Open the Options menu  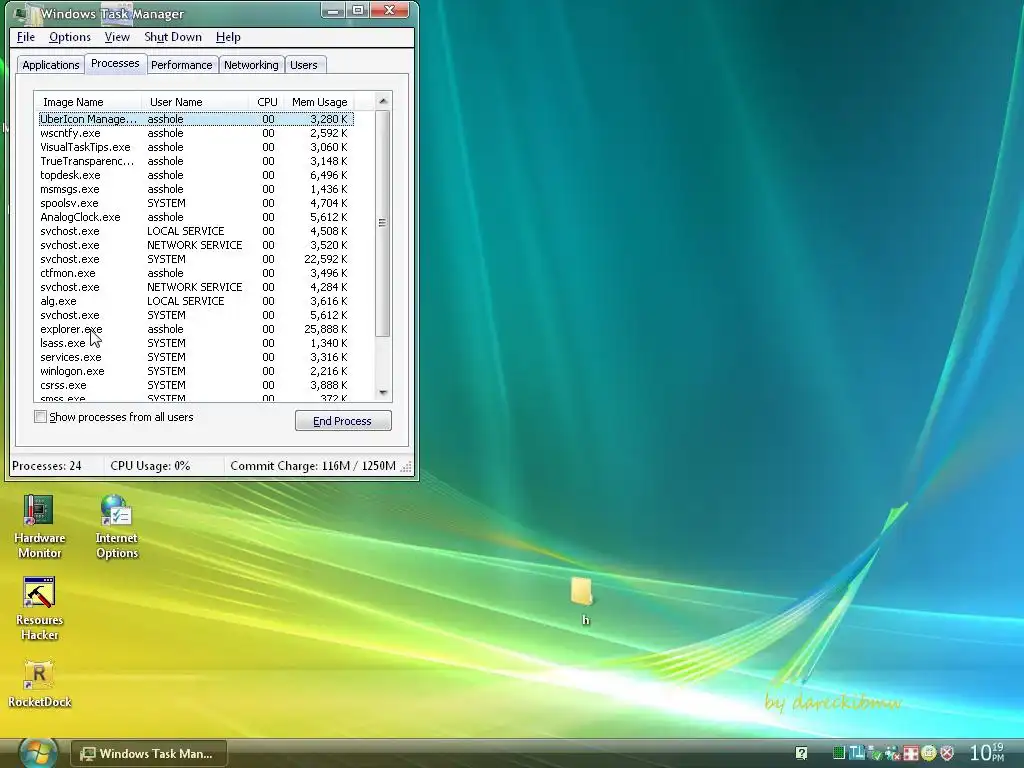coord(70,37)
